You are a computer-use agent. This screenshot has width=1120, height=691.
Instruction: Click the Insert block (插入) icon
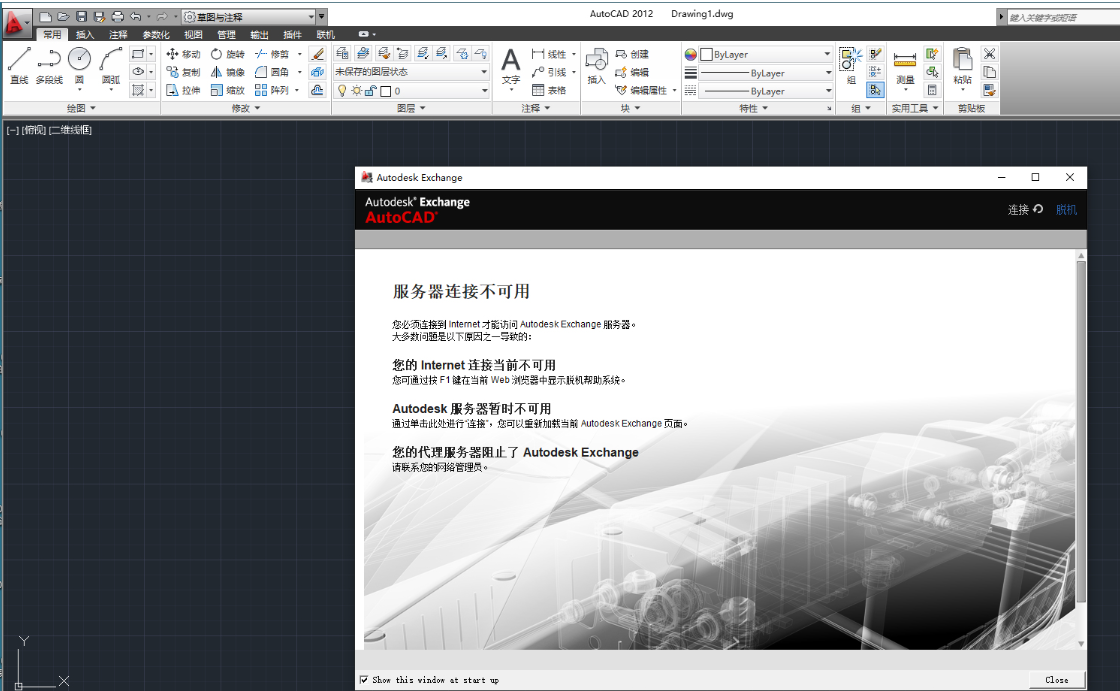pos(596,65)
